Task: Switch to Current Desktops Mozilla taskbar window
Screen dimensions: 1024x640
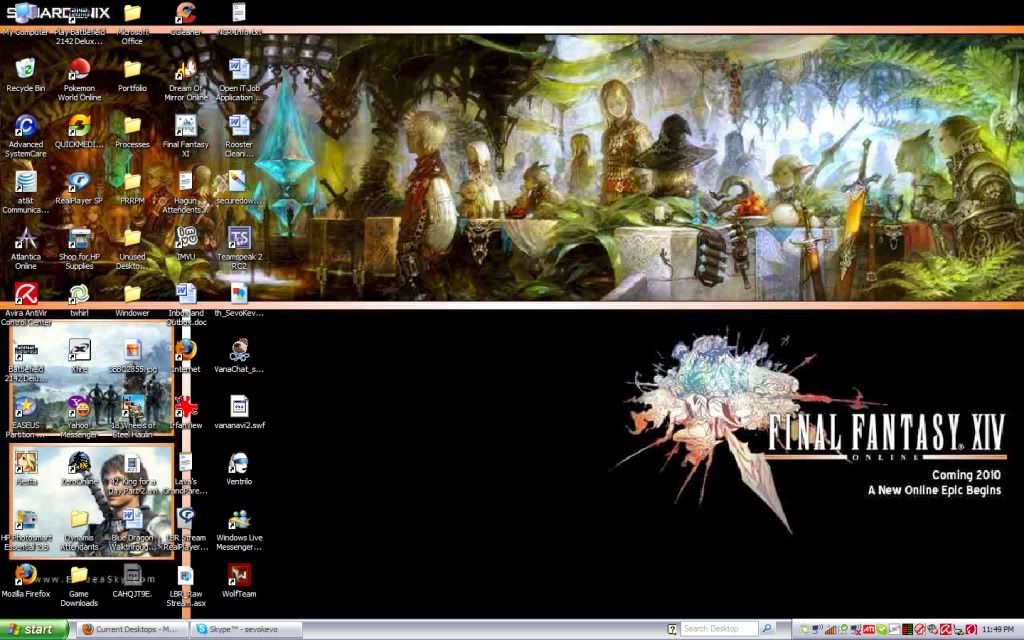Action: point(133,630)
